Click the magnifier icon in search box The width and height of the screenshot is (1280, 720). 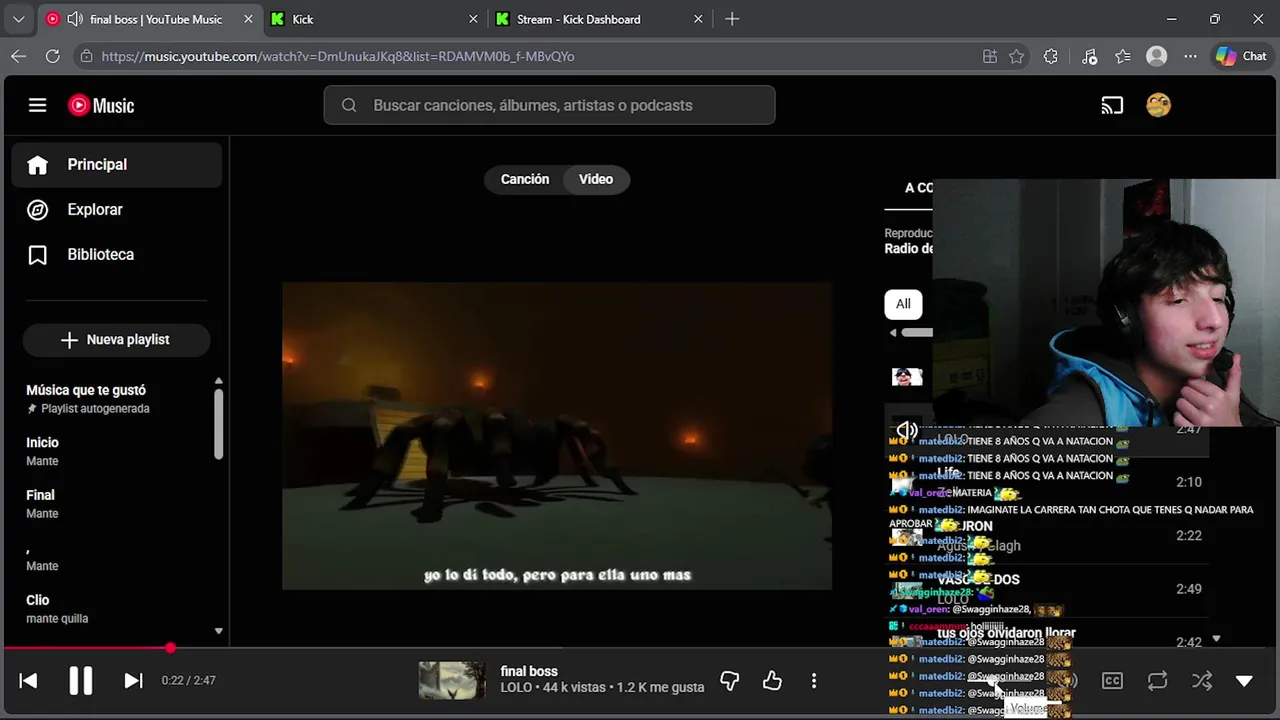349,105
